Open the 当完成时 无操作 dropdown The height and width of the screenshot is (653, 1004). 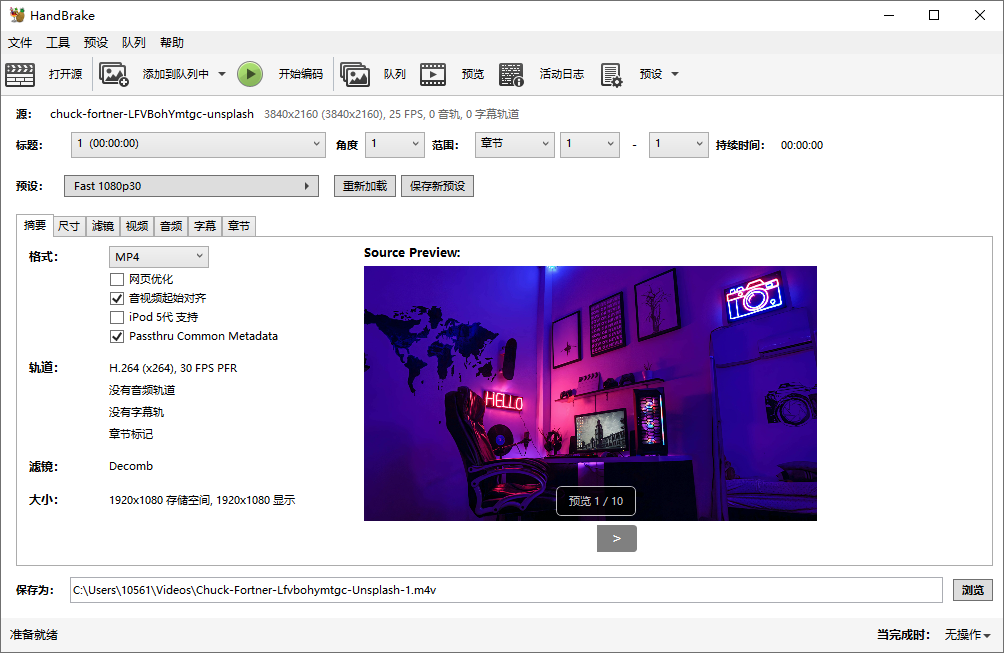(968, 634)
